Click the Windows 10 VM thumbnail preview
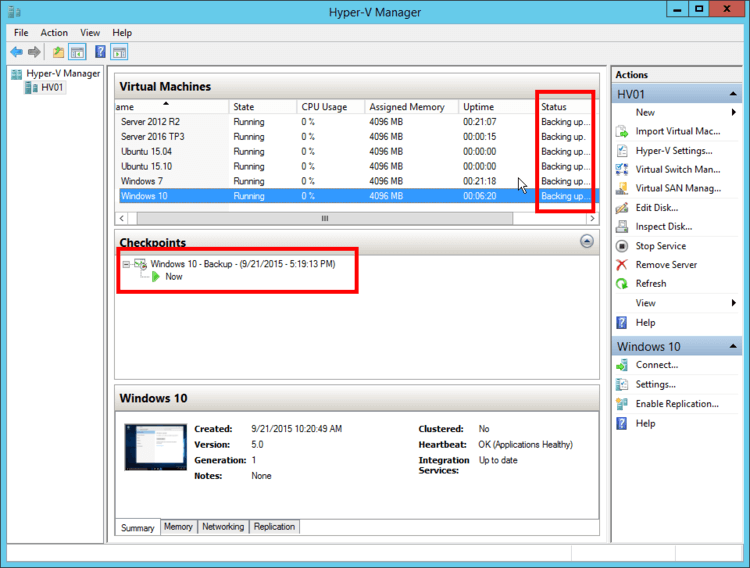750x568 pixels. [154, 447]
